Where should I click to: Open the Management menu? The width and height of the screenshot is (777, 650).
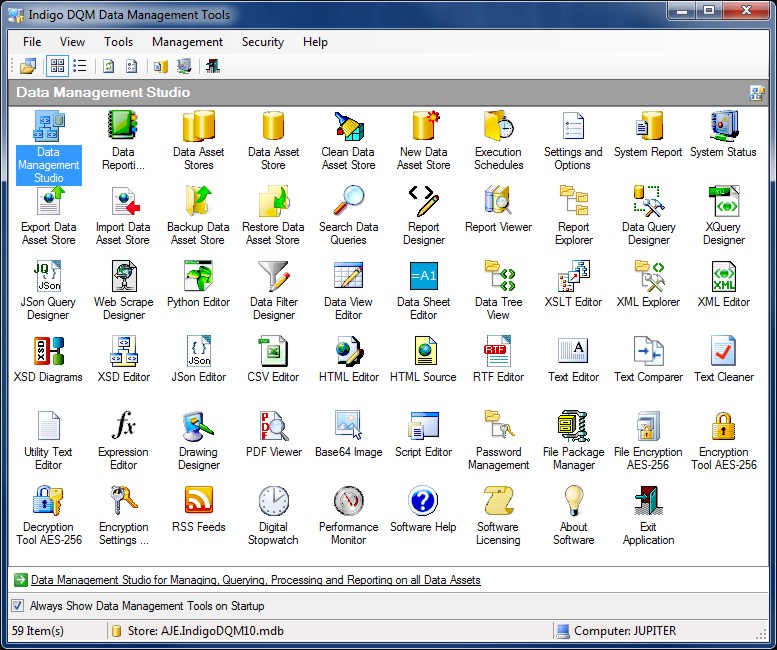click(x=187, y=42)
